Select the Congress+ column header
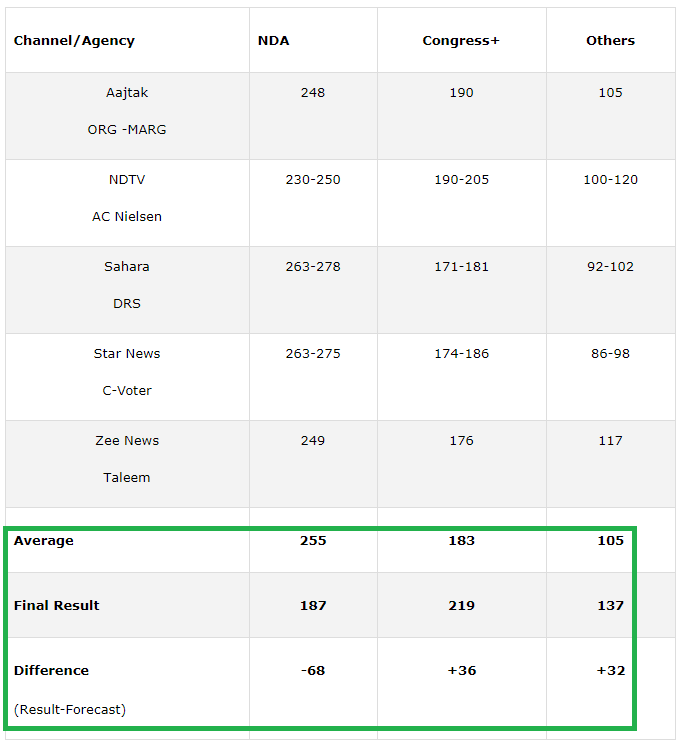 [461, 41]
